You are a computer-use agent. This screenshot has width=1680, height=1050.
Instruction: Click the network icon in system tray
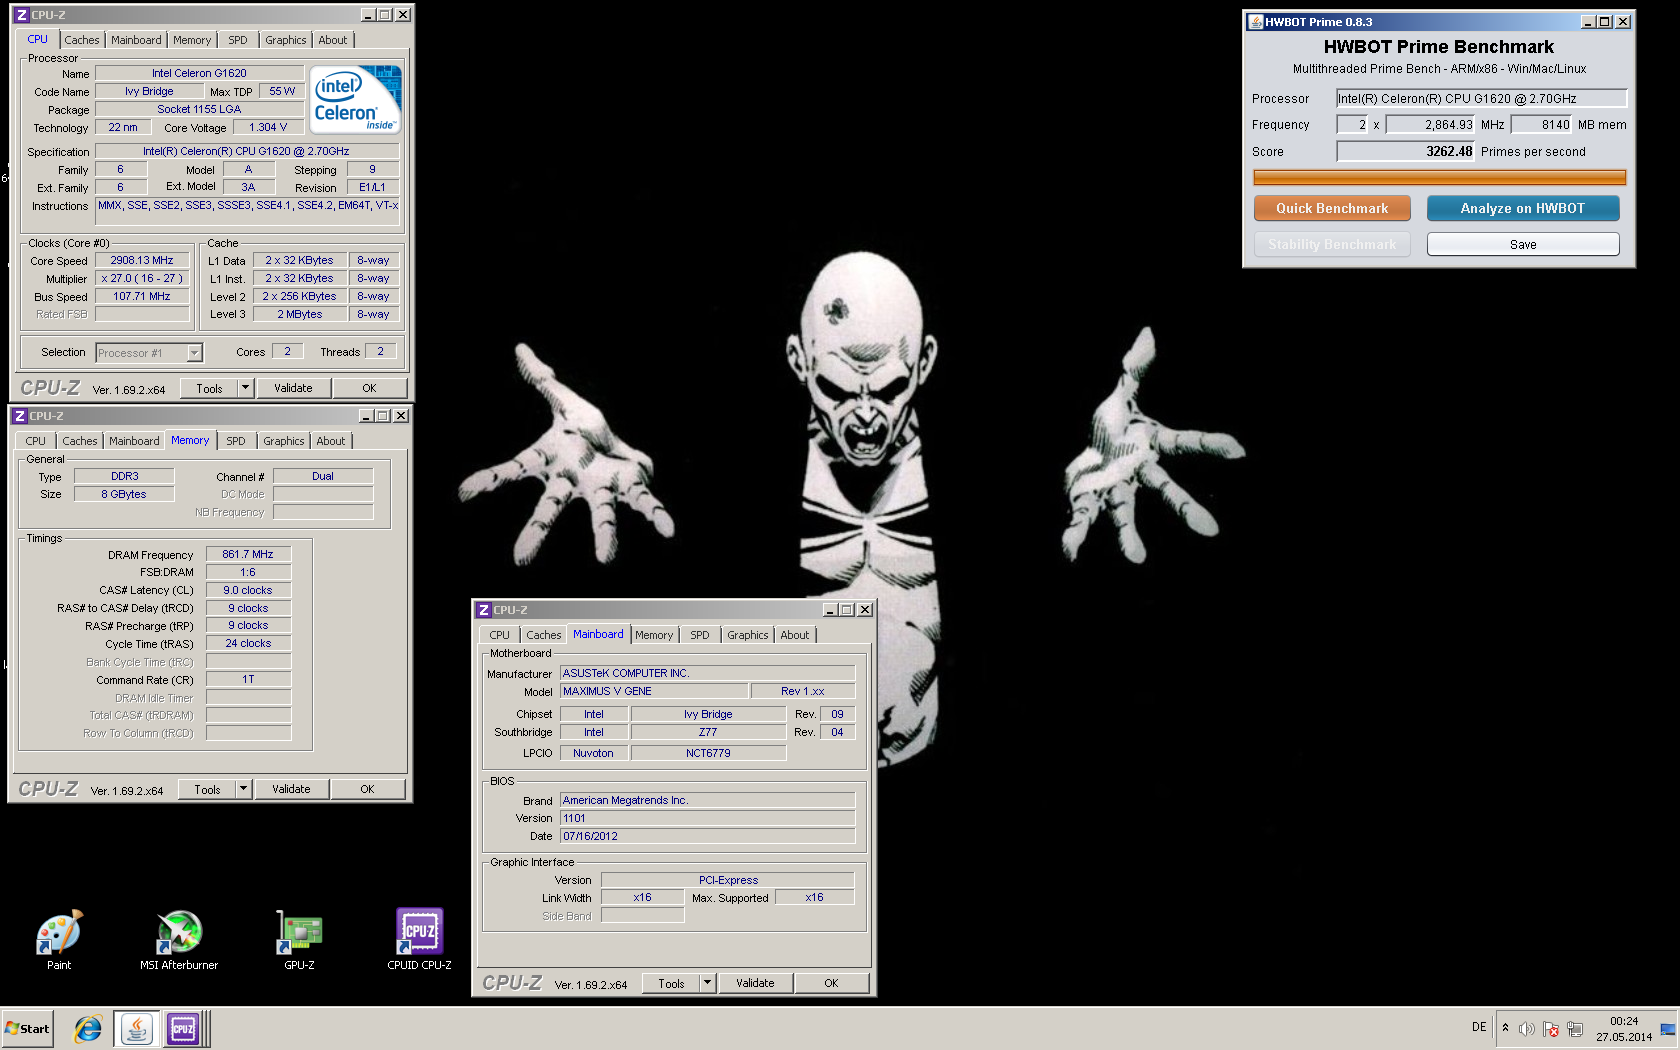point(1575,1029)
